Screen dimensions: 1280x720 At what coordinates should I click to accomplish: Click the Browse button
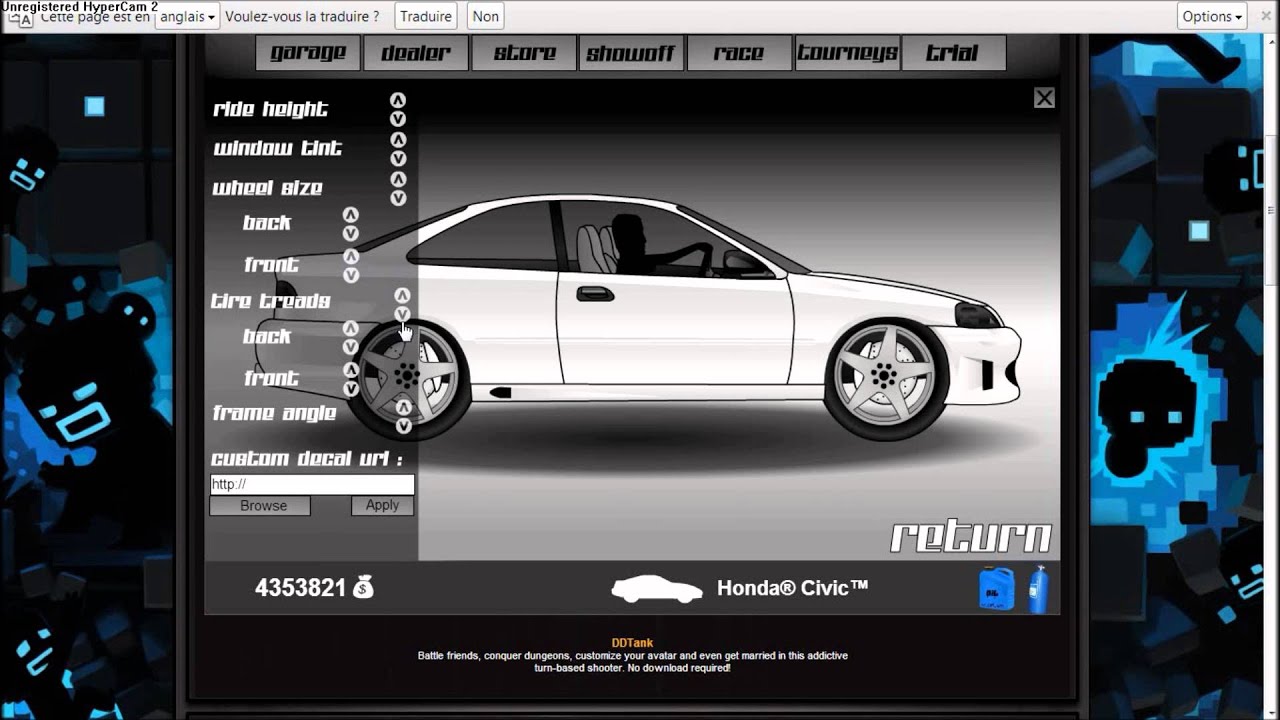260,506
